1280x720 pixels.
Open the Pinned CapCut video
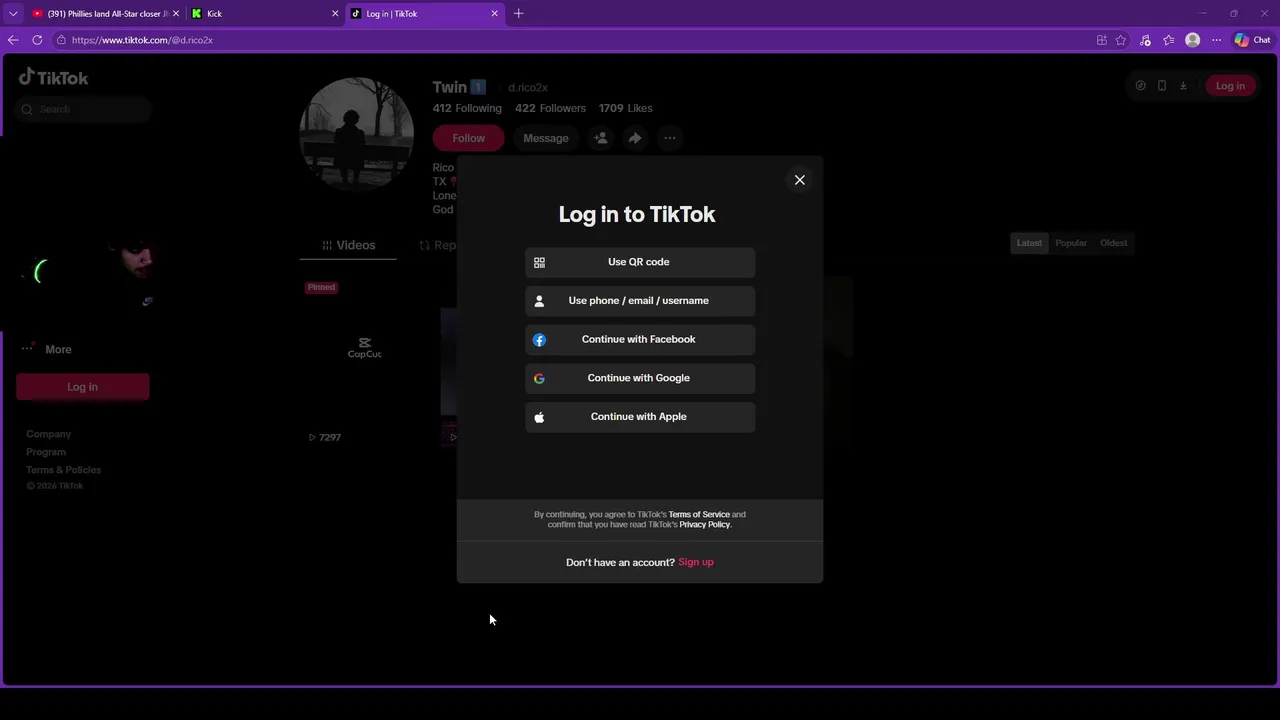[365, 362]
